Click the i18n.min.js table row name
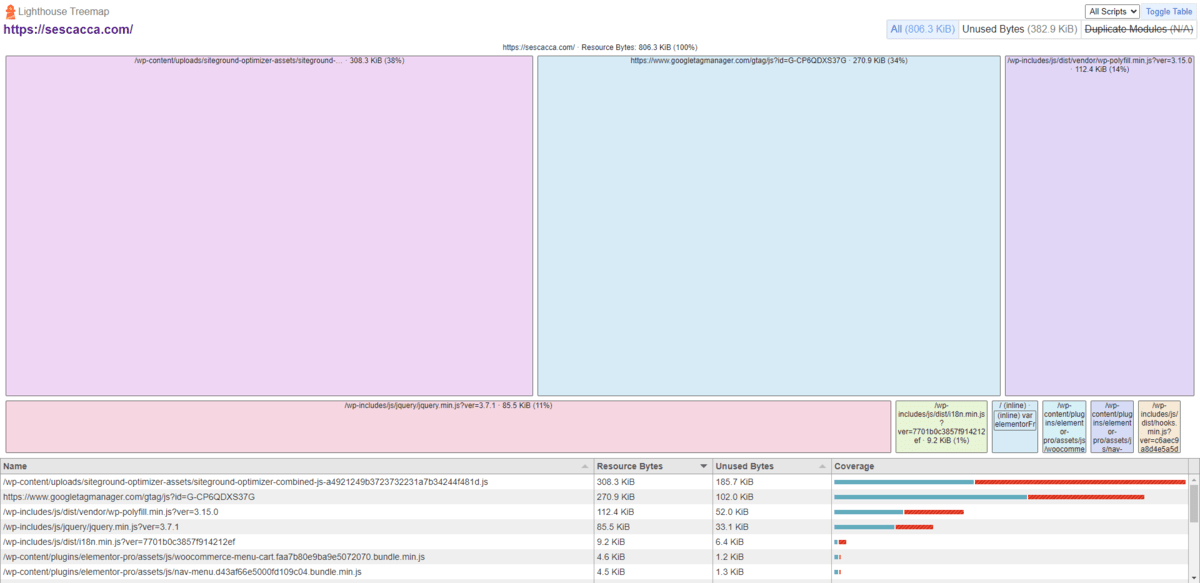The width and height of the screenshot is (1200, 583). click(x=119, y=542)
